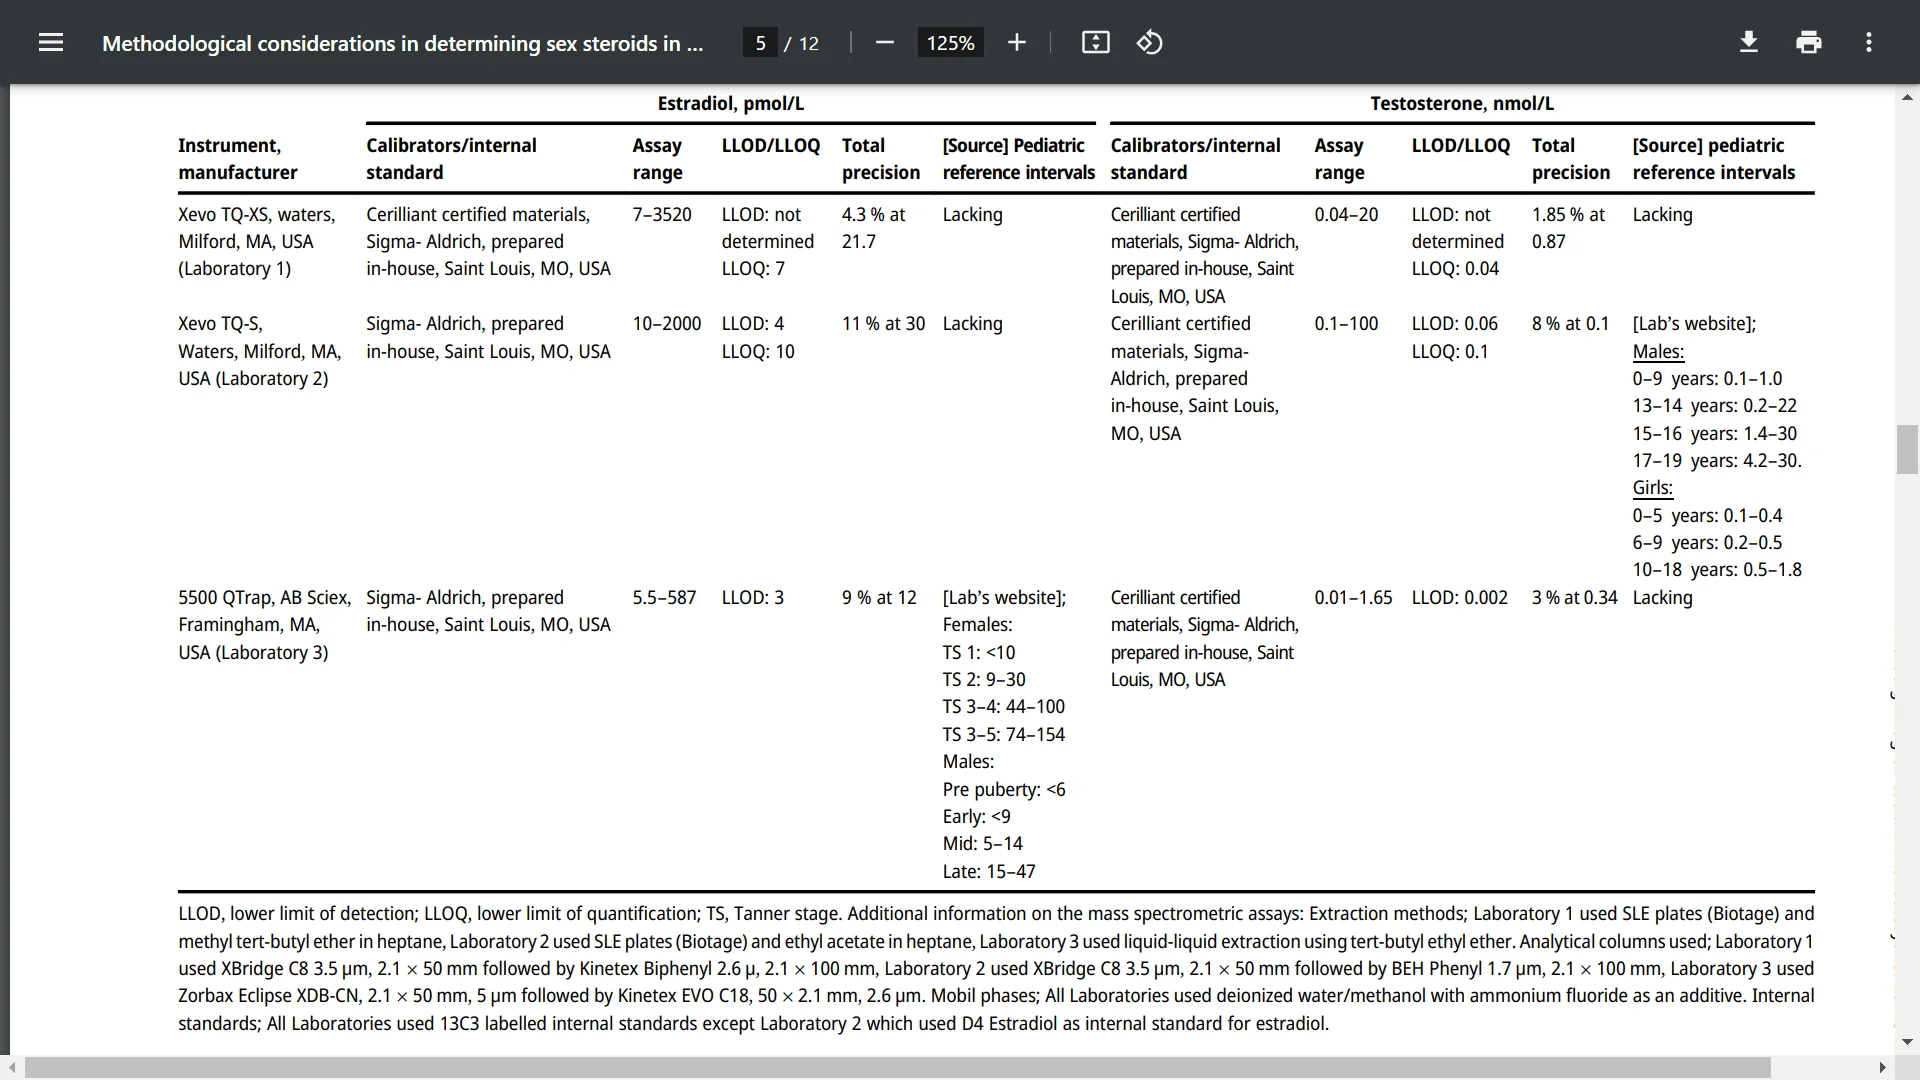The width and height of the screenshot is (1920, 1080).
Task: Click the 'Xevo TQ-XS, waters,' text
Action: (x=256, y=214)
